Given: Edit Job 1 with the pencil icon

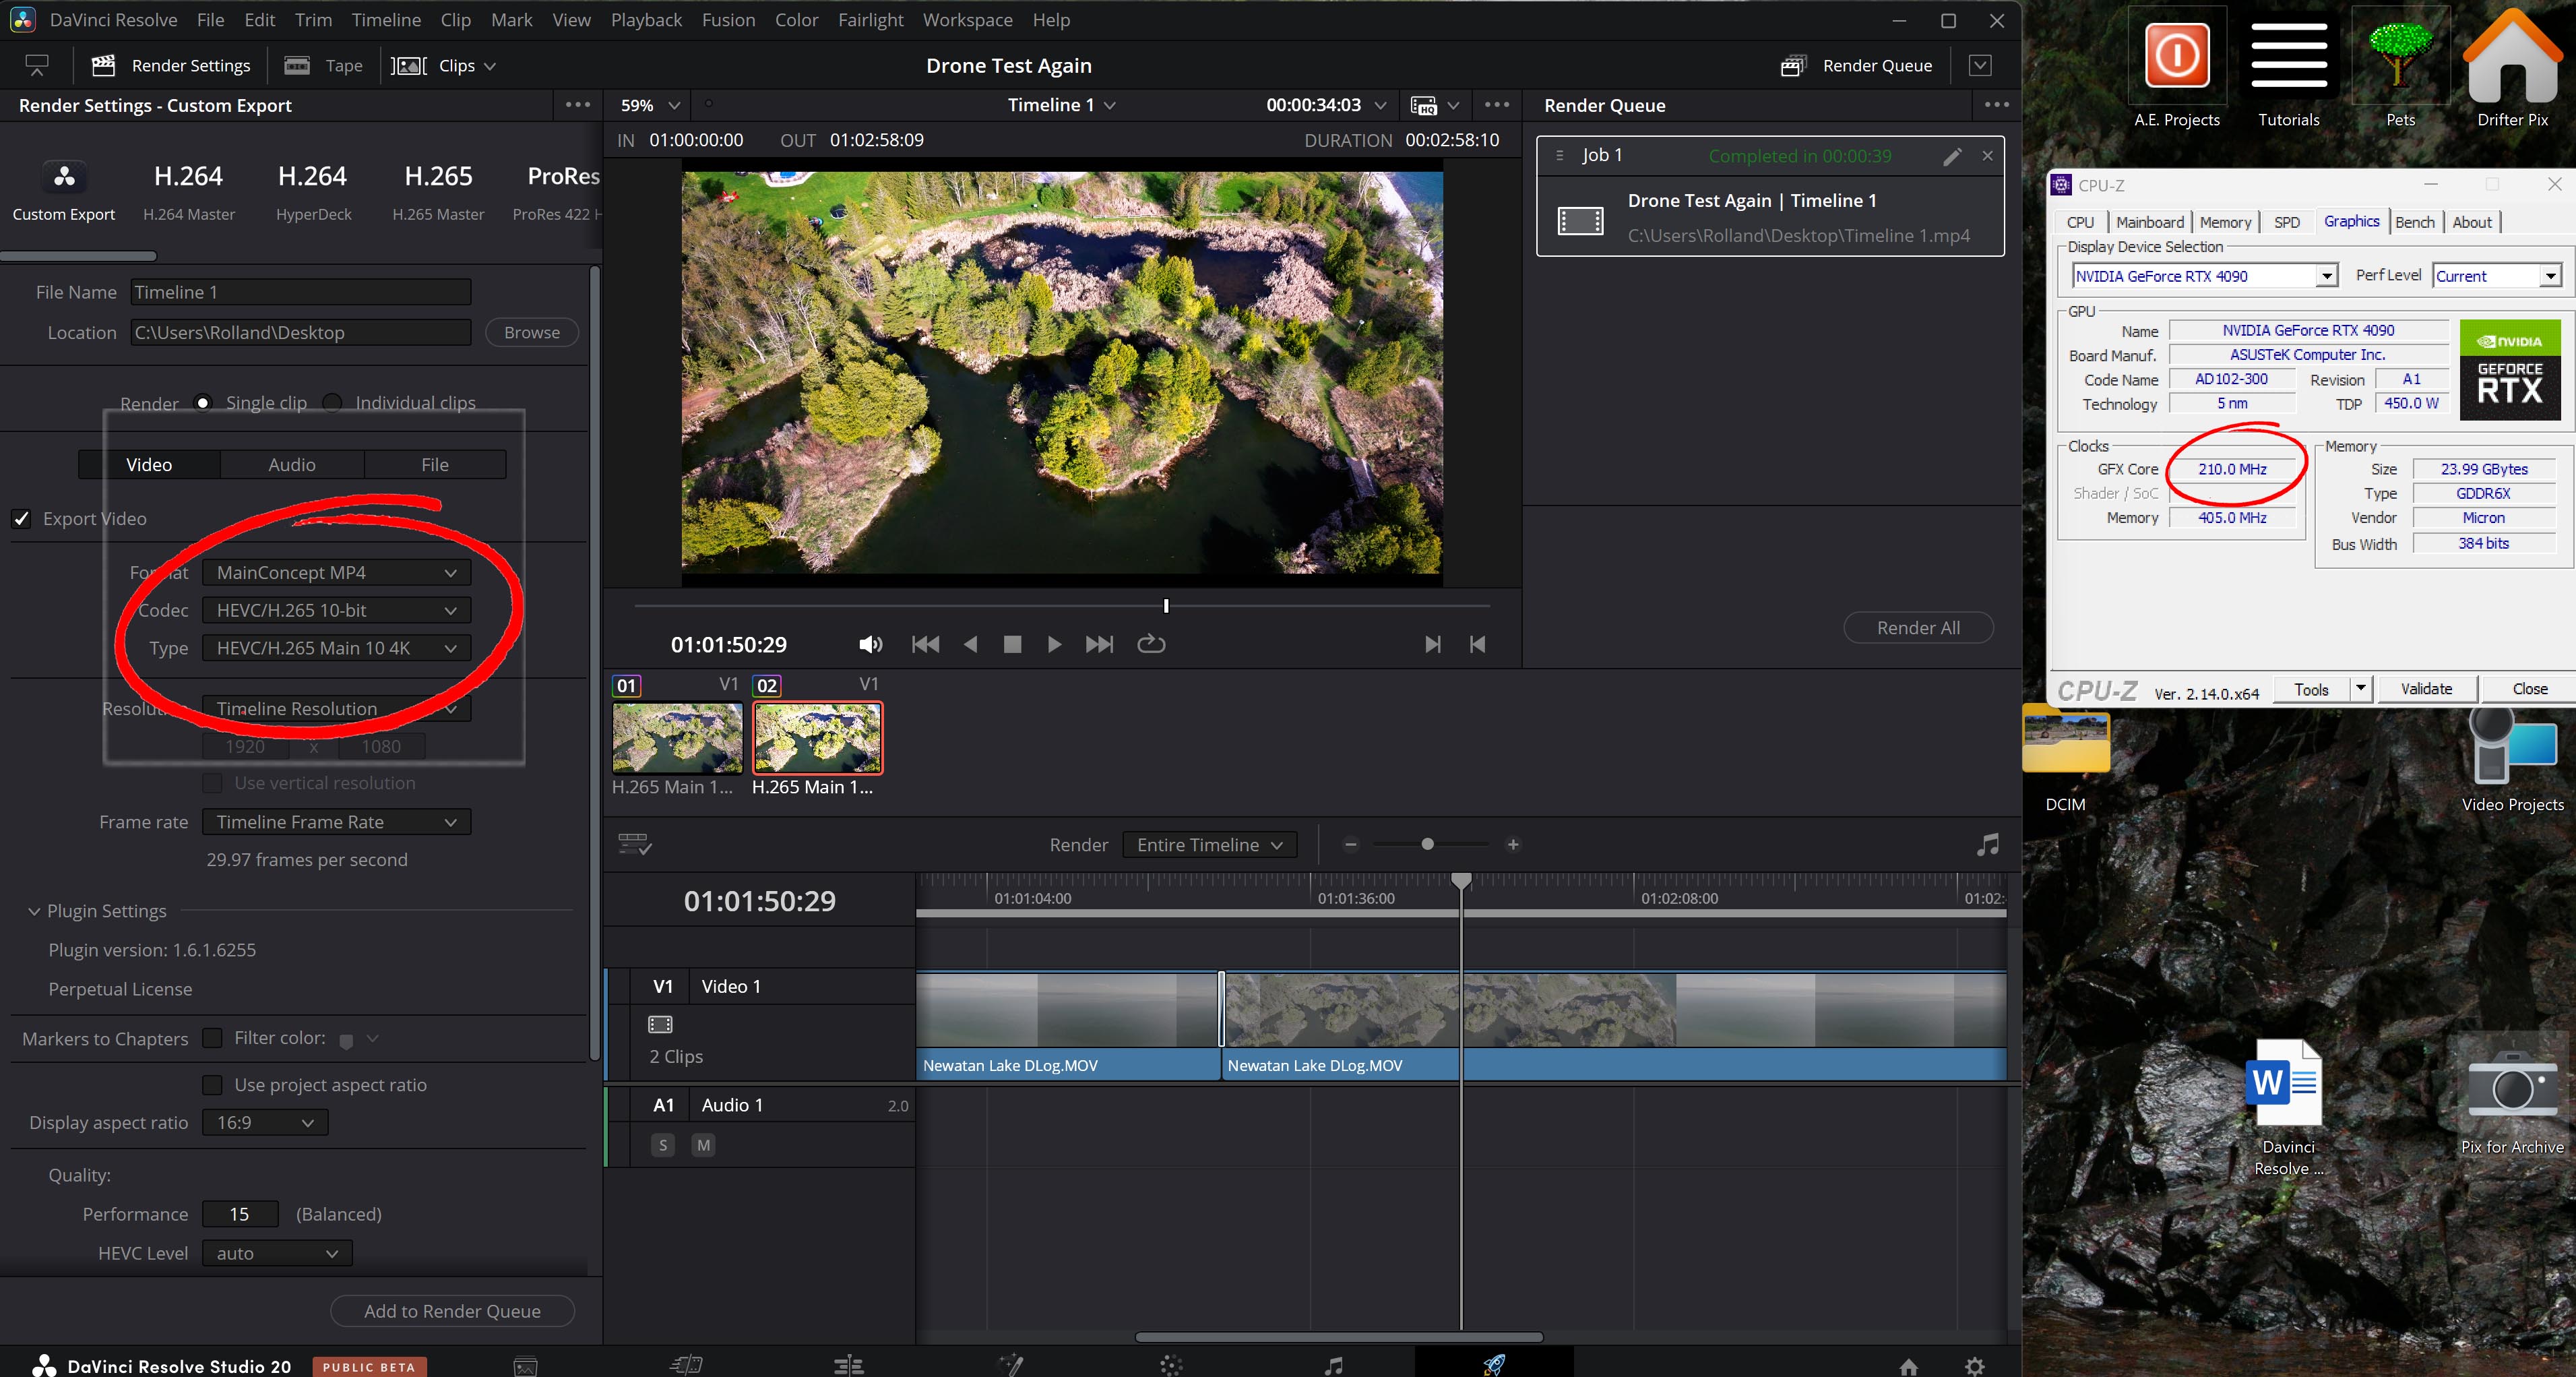Looking at the screenshot, I should point(1952,156).
